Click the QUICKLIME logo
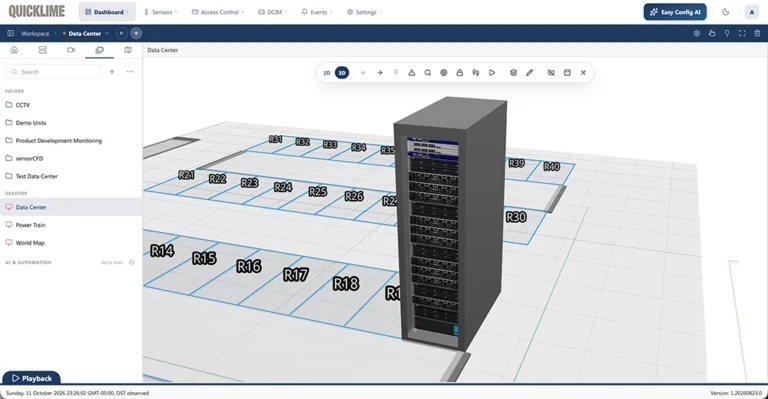 click(x=37, y=12)
